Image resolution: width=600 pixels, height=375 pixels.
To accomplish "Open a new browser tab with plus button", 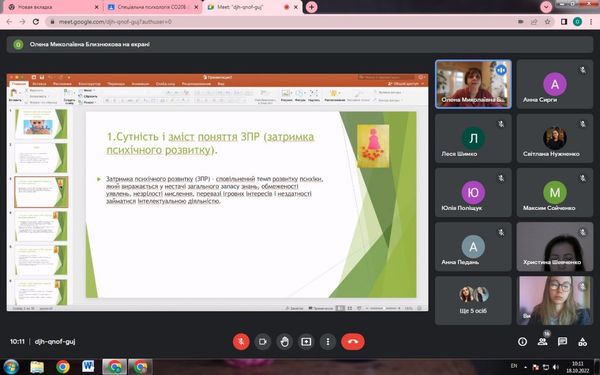I will (311, 7).
